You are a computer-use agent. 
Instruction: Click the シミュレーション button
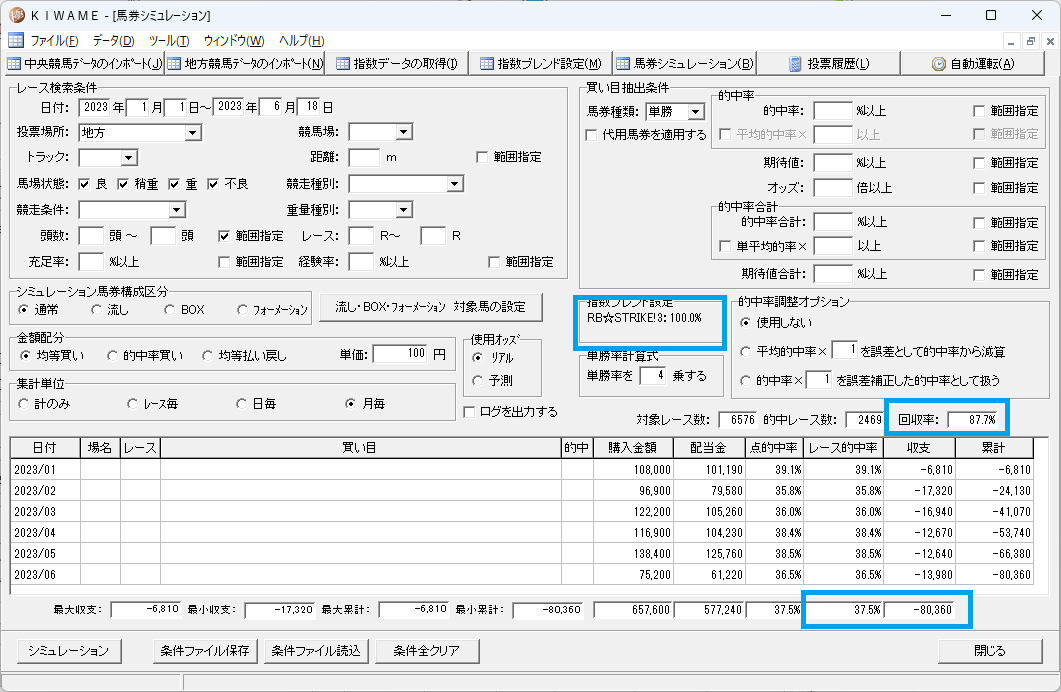(68, 651)
